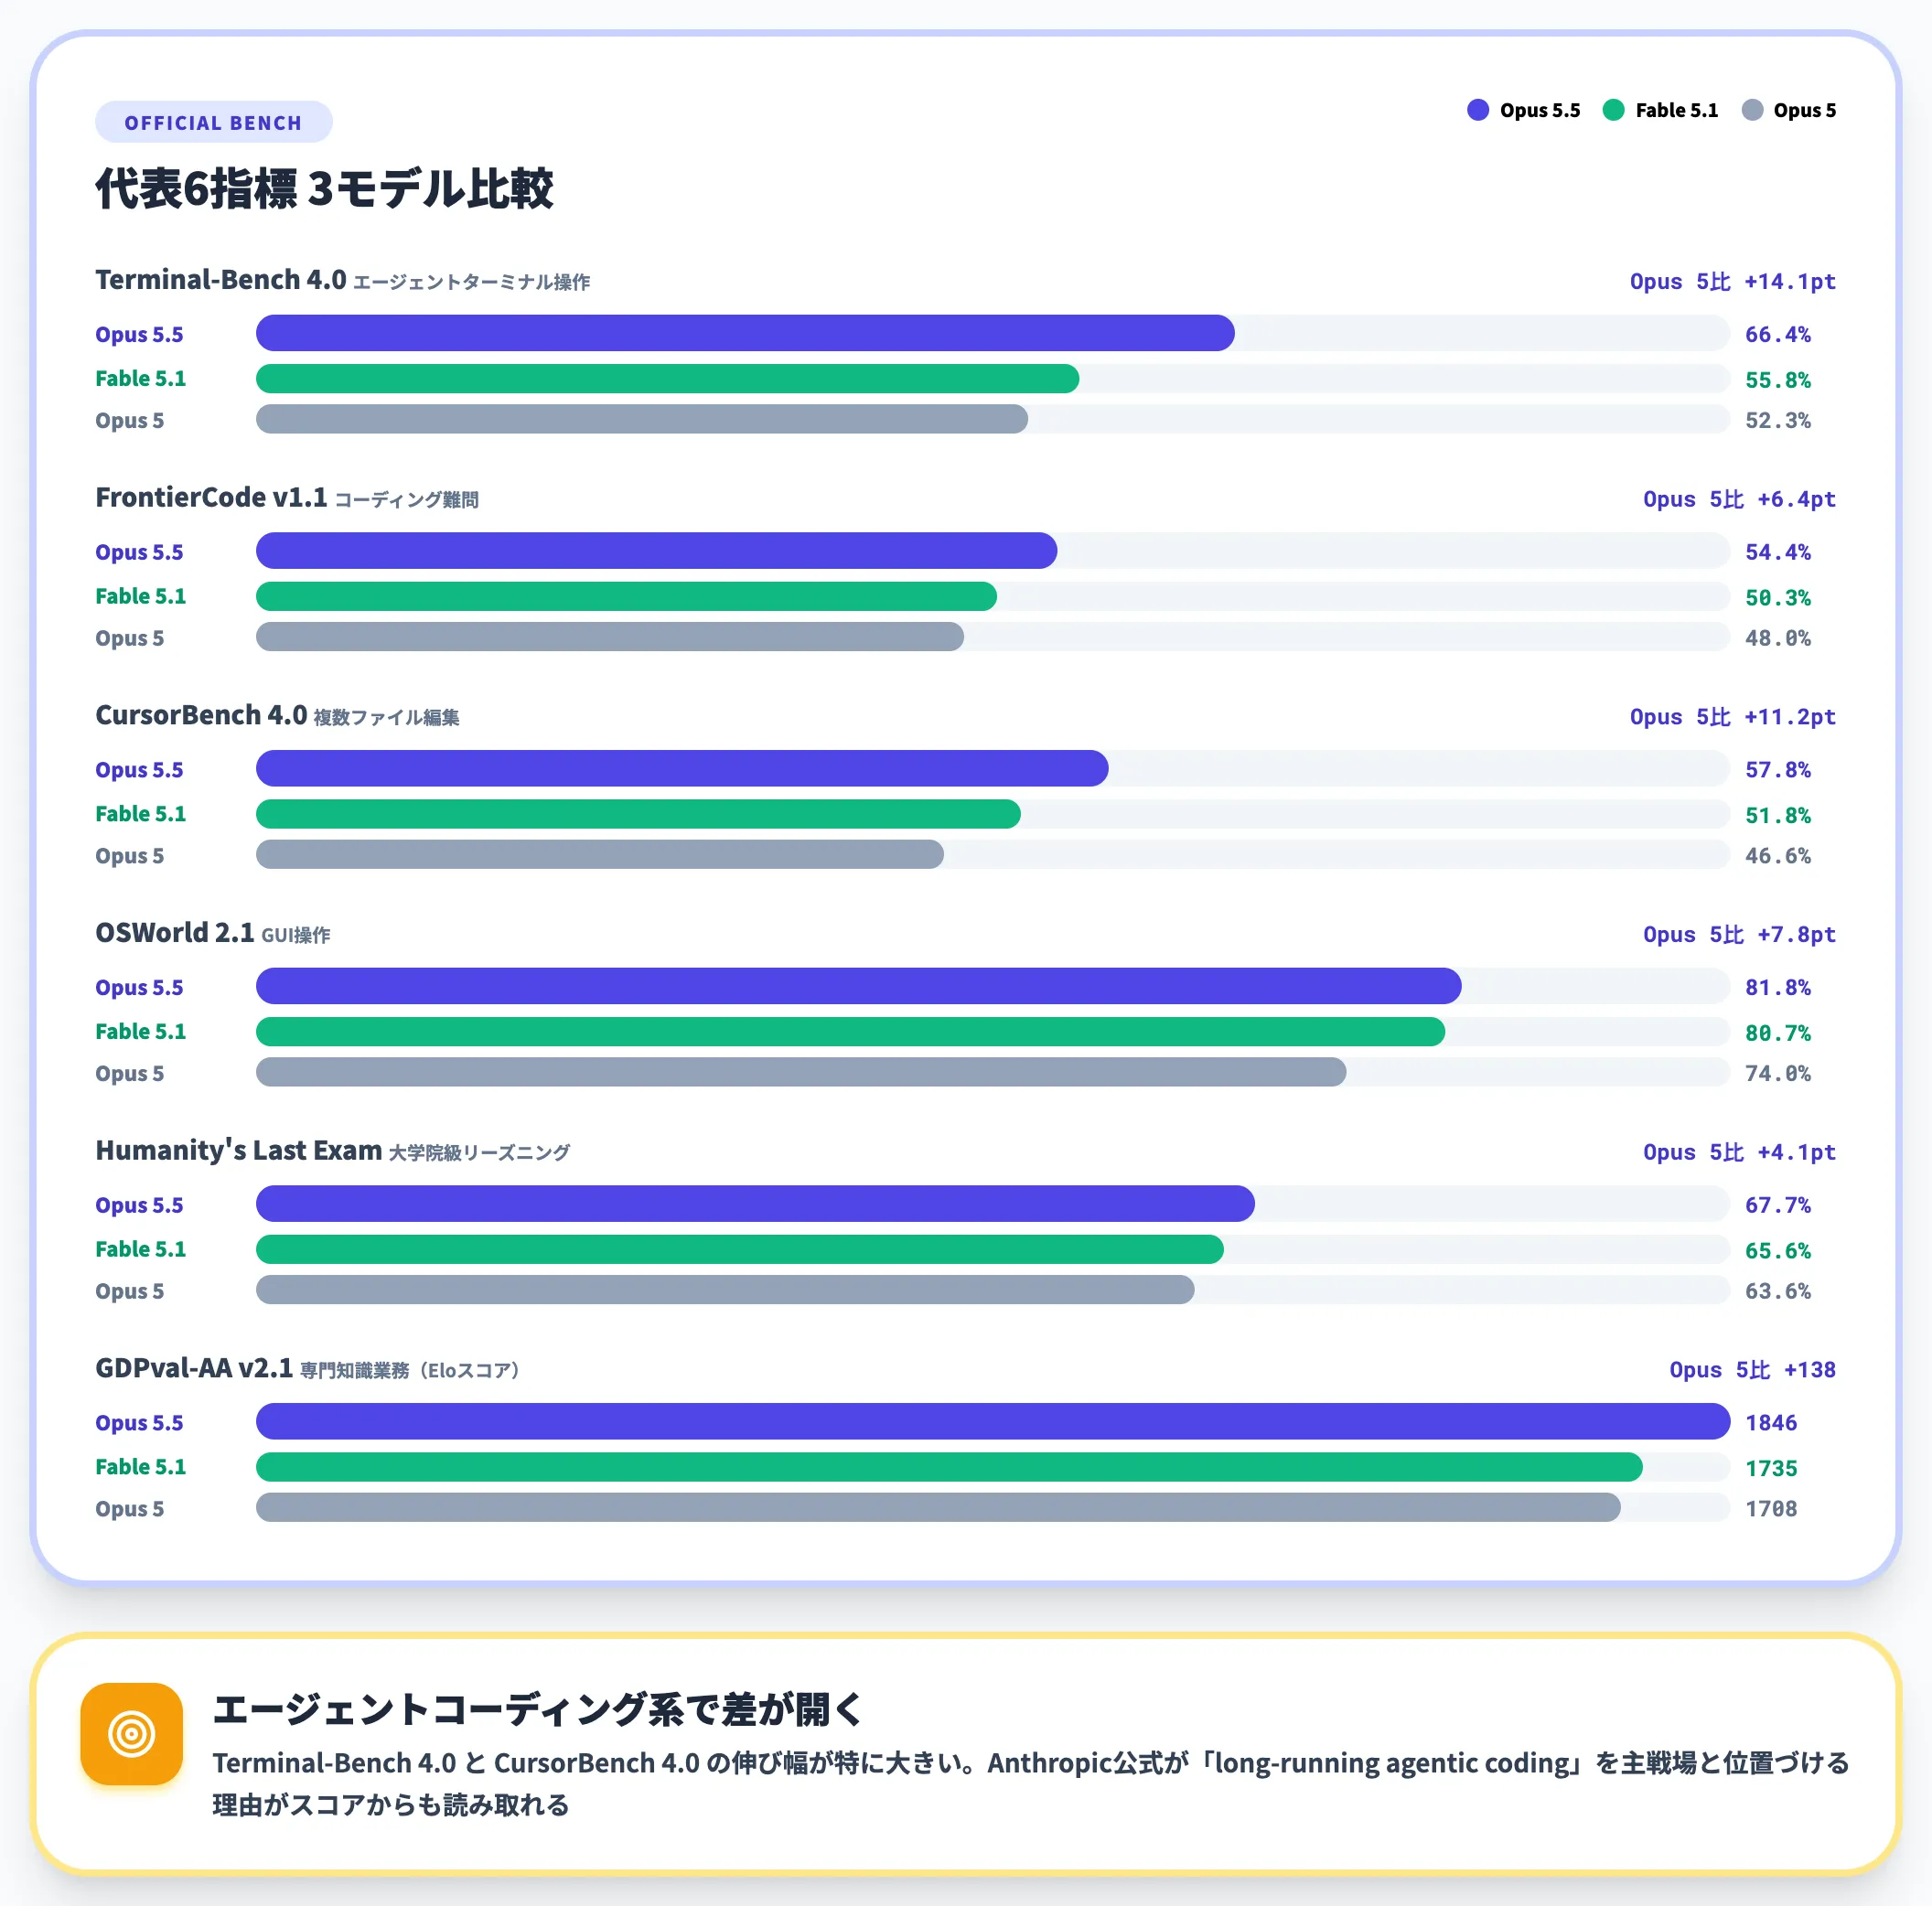Click the Terminal-Bench 4.0 heading
Screen dimensions: 1932x1906
pyautogui.click(x=221, y=279)
